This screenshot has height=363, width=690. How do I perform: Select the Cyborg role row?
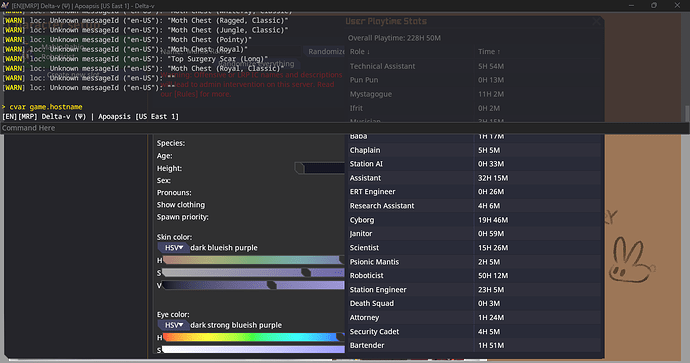474,220
